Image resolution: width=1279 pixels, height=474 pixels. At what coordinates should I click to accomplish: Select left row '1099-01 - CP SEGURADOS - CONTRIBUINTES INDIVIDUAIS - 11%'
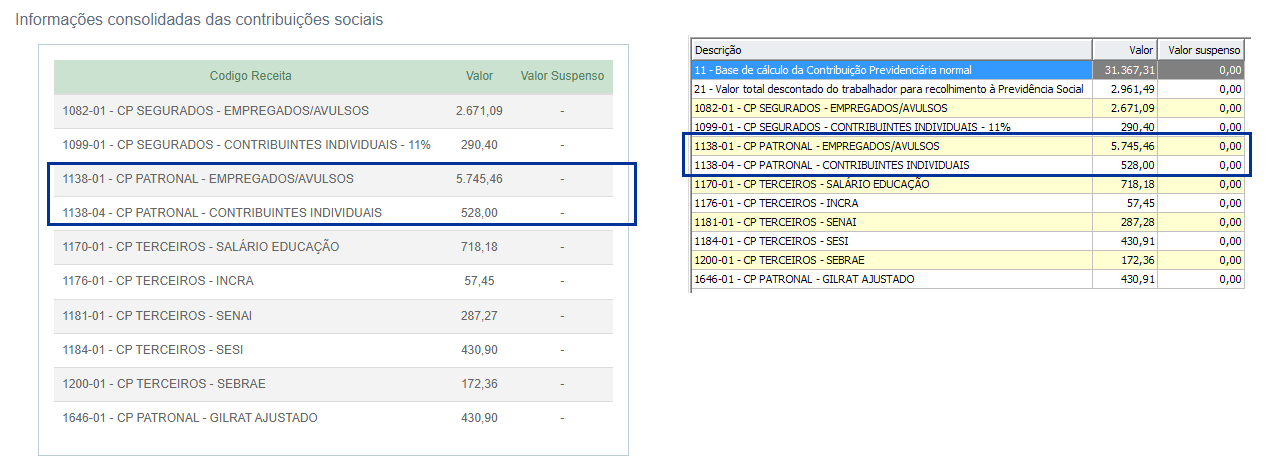click(x=333, y=145)
